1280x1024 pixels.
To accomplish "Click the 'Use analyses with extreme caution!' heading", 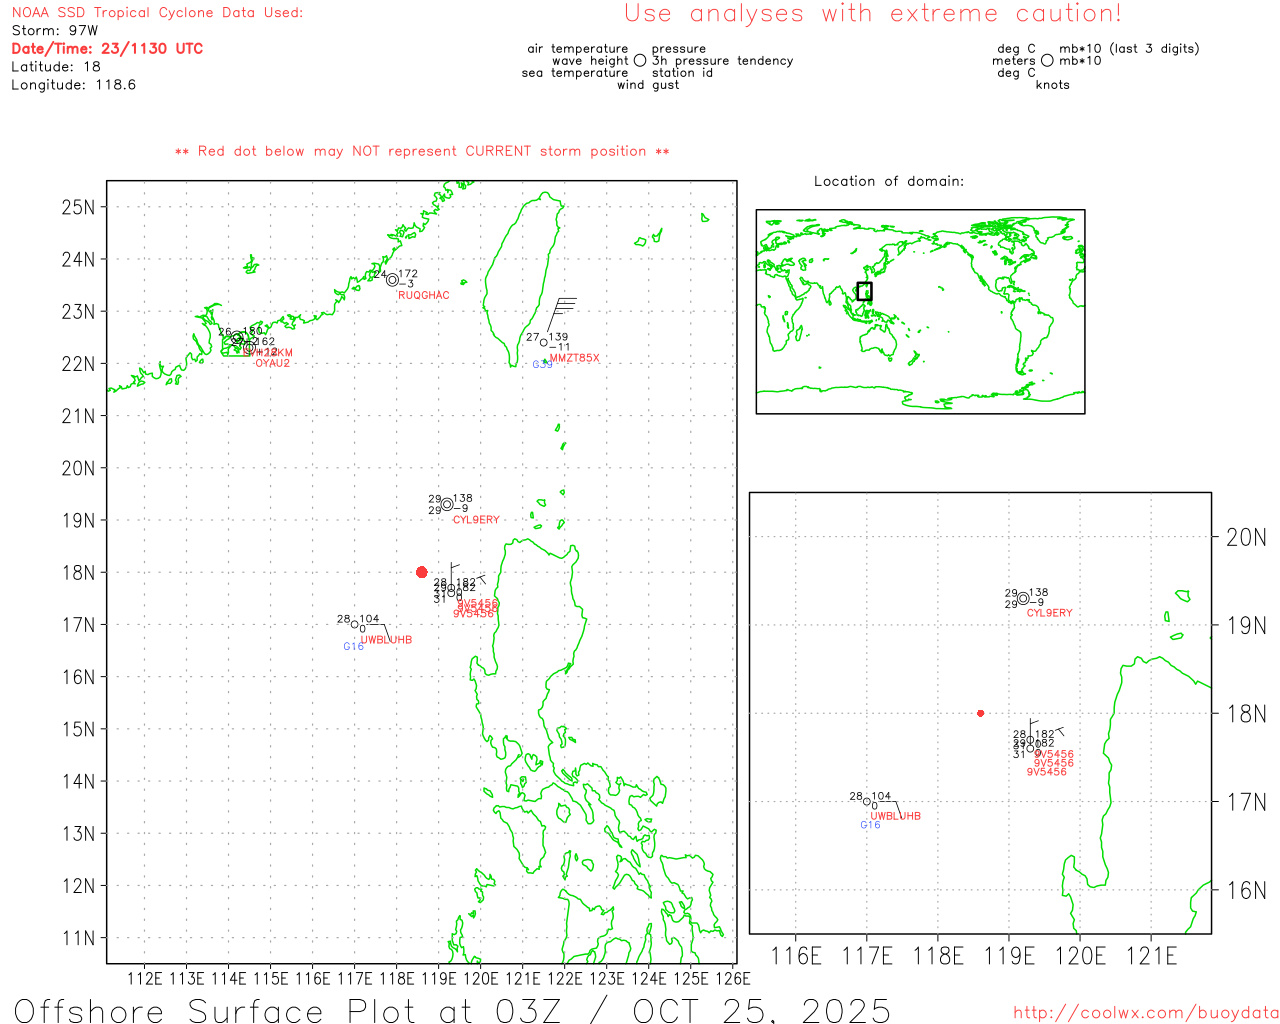I will tap(872, 14).
